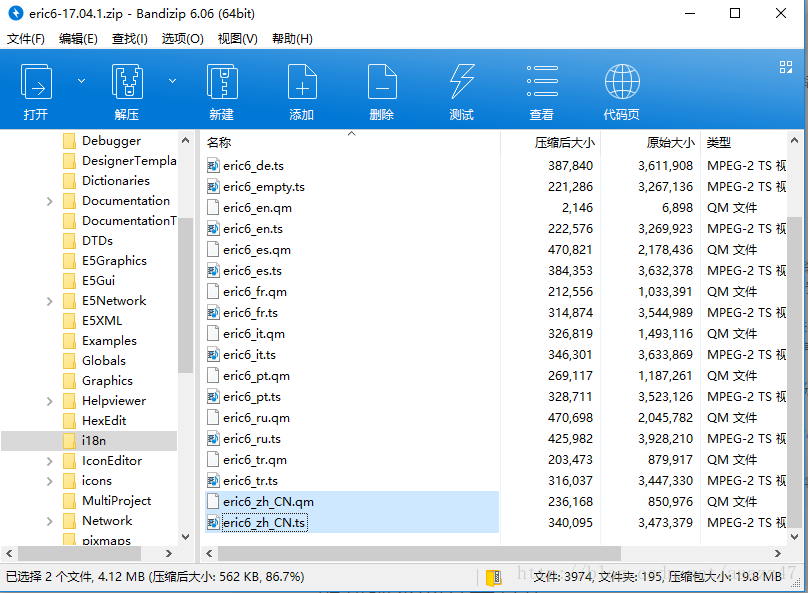
Task: Open the dropdown arrow next to 解压
Action: tap(171, 80)
